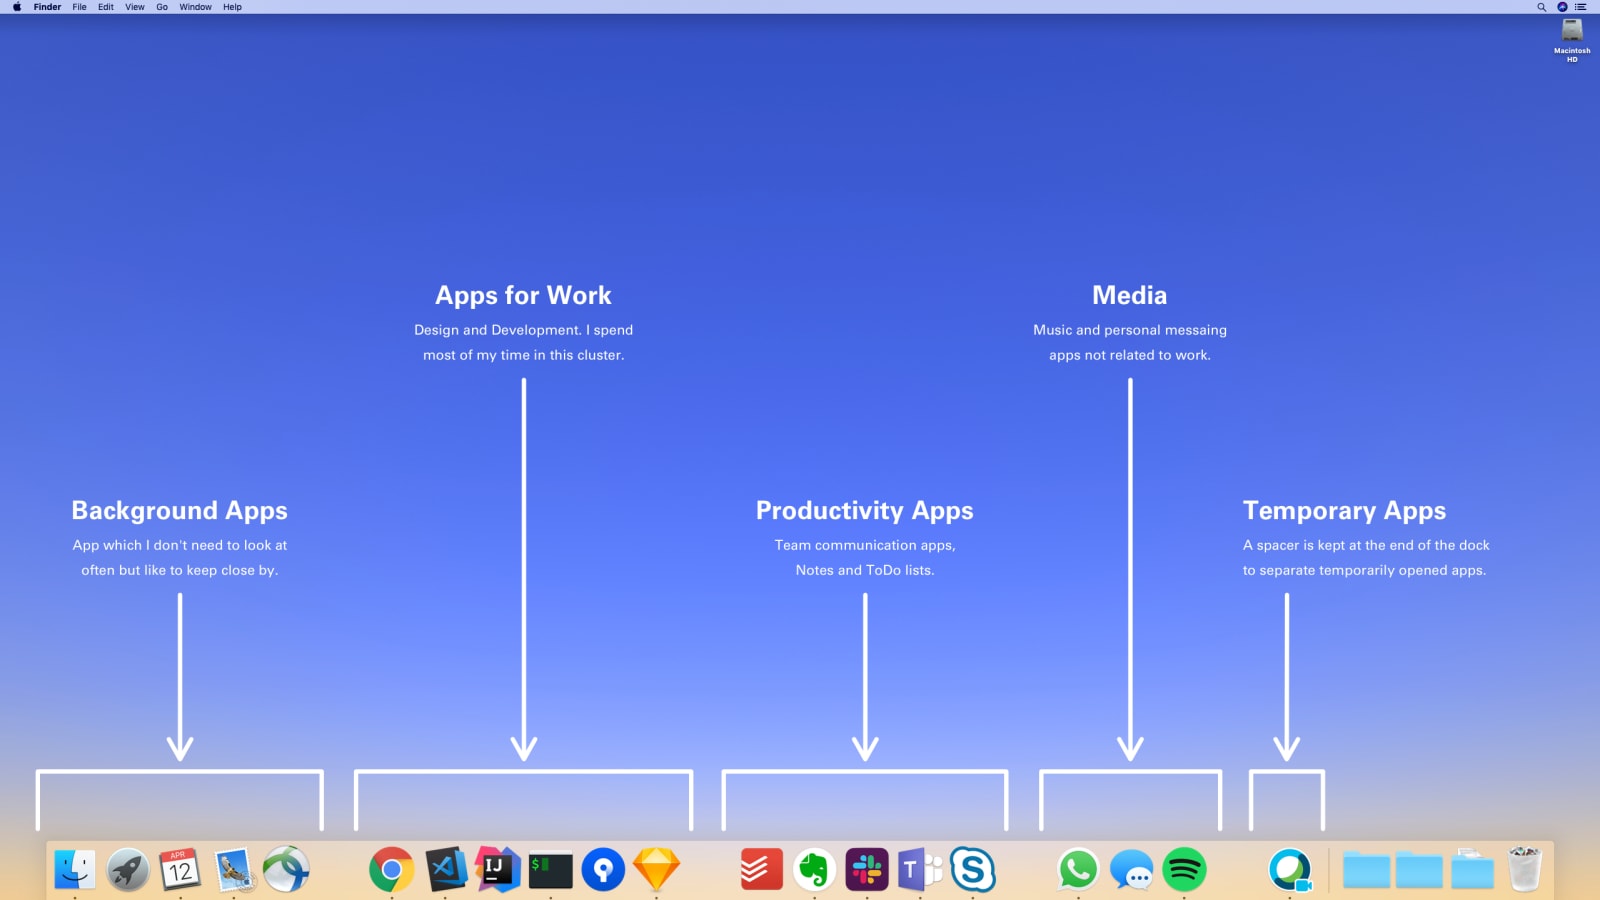1600x900 pixels.
Task: Open the blue keyhole password app icon
Action: 603,870
